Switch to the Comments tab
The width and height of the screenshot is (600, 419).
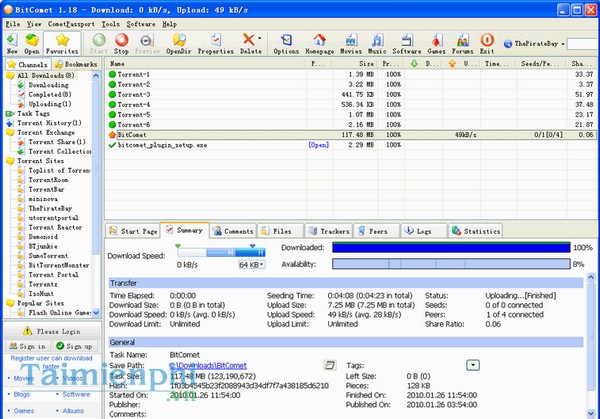(233, 231)
